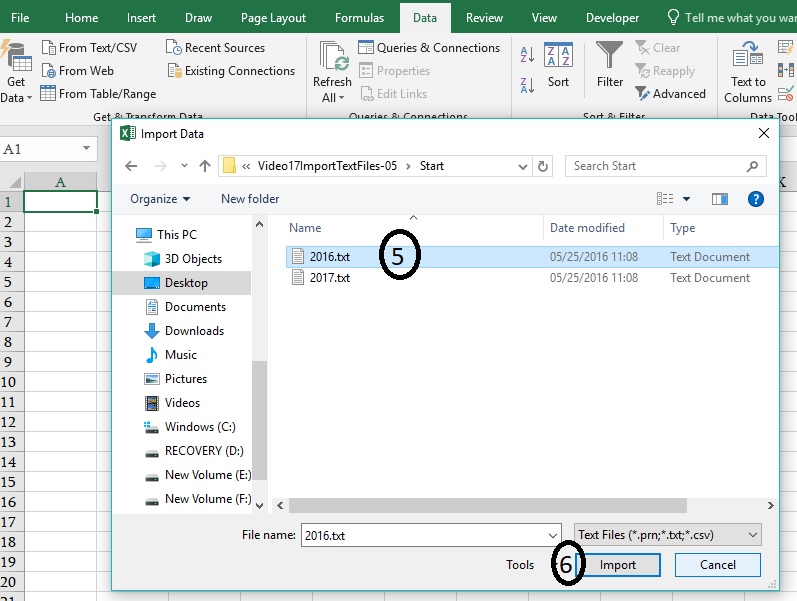The image size is (797, 601).
Task: Open Existing Connections
Action: tap(231, 71)
